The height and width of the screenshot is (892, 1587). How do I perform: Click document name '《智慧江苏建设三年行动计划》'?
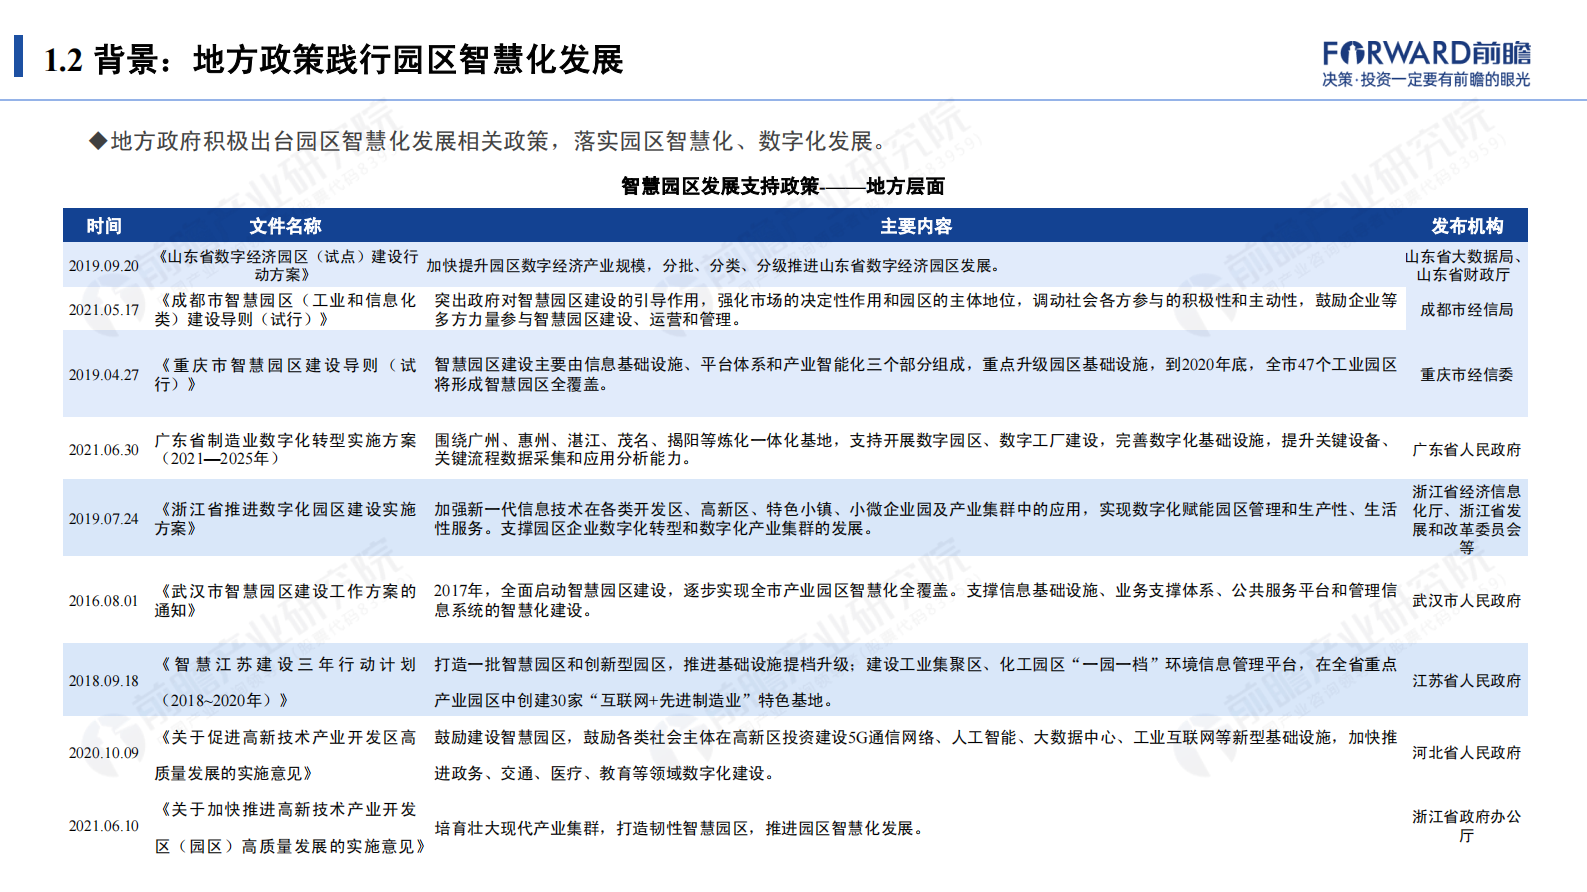pyautogui.click(x=286, y=682)
